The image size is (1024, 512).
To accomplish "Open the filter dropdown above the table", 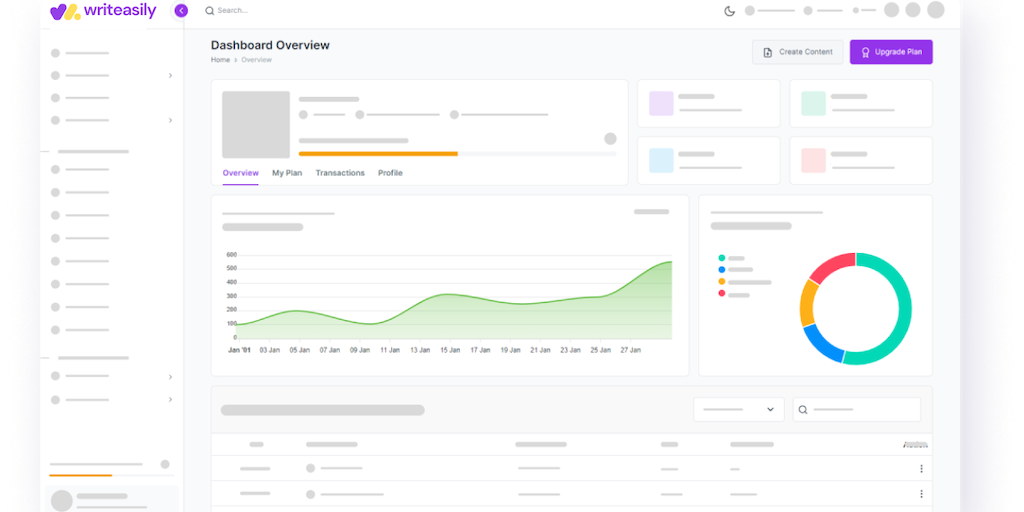I will (739, 409).
